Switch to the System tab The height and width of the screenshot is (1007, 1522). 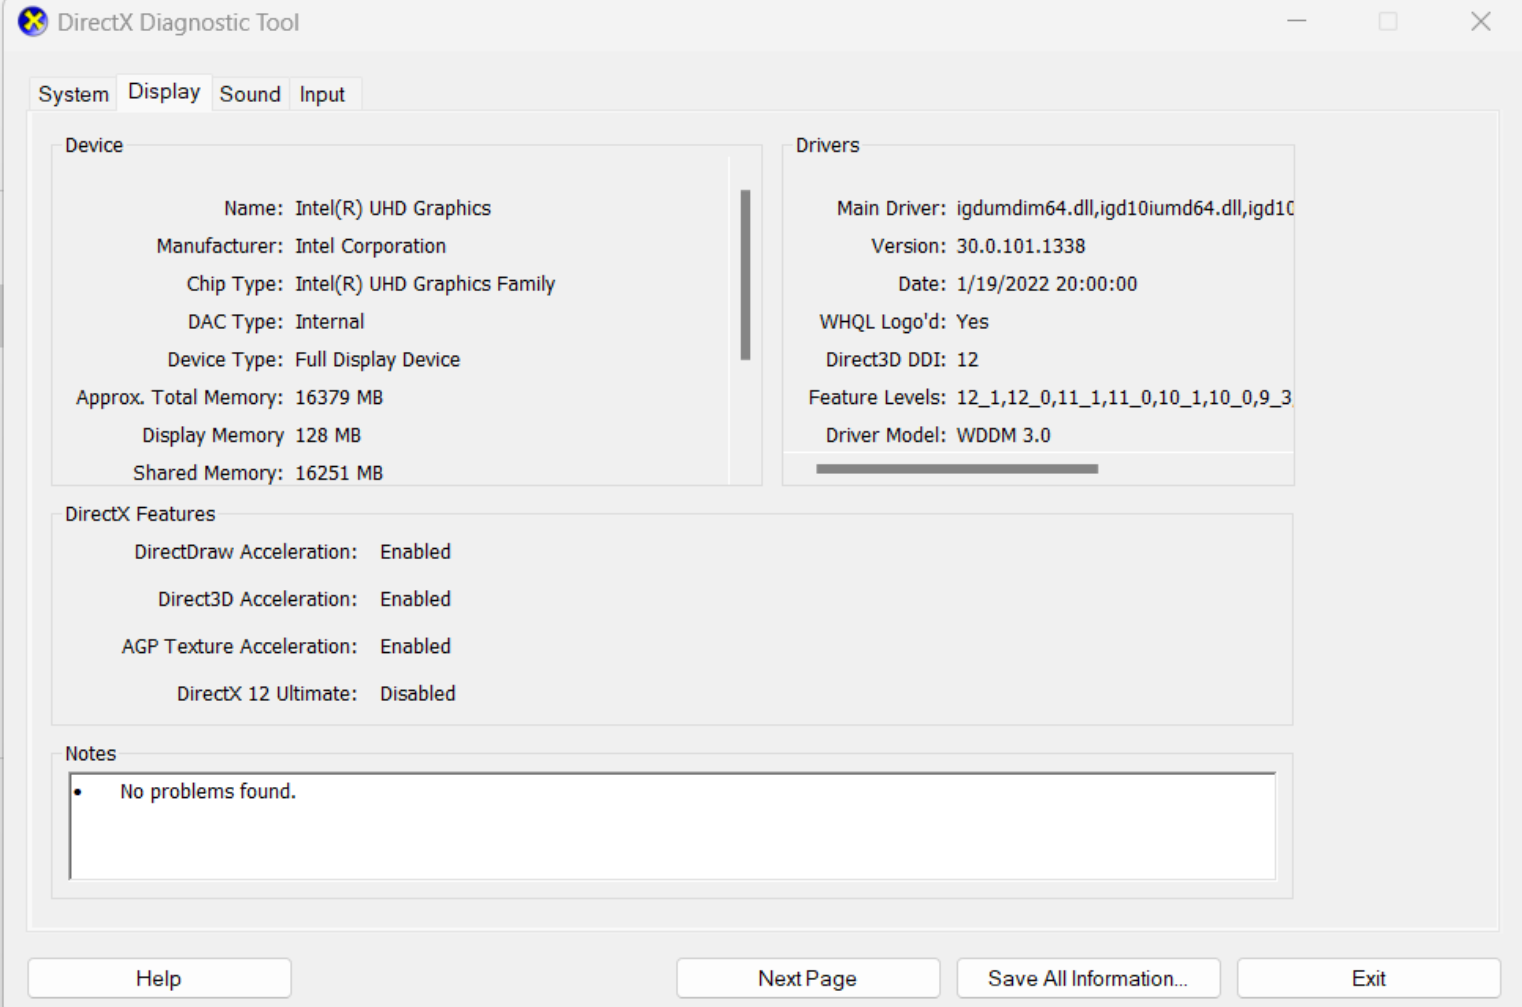(71, 93)
